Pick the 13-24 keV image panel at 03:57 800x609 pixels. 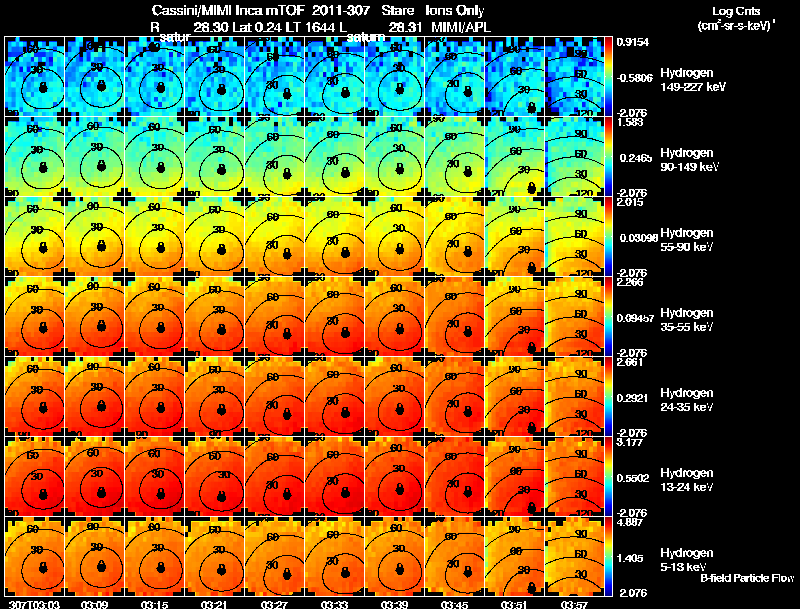[574, 477]
